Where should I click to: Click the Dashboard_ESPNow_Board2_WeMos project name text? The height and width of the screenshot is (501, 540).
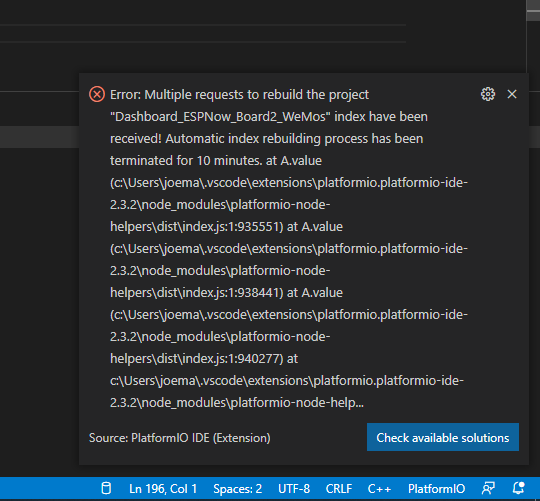click(x=220, y=116)
